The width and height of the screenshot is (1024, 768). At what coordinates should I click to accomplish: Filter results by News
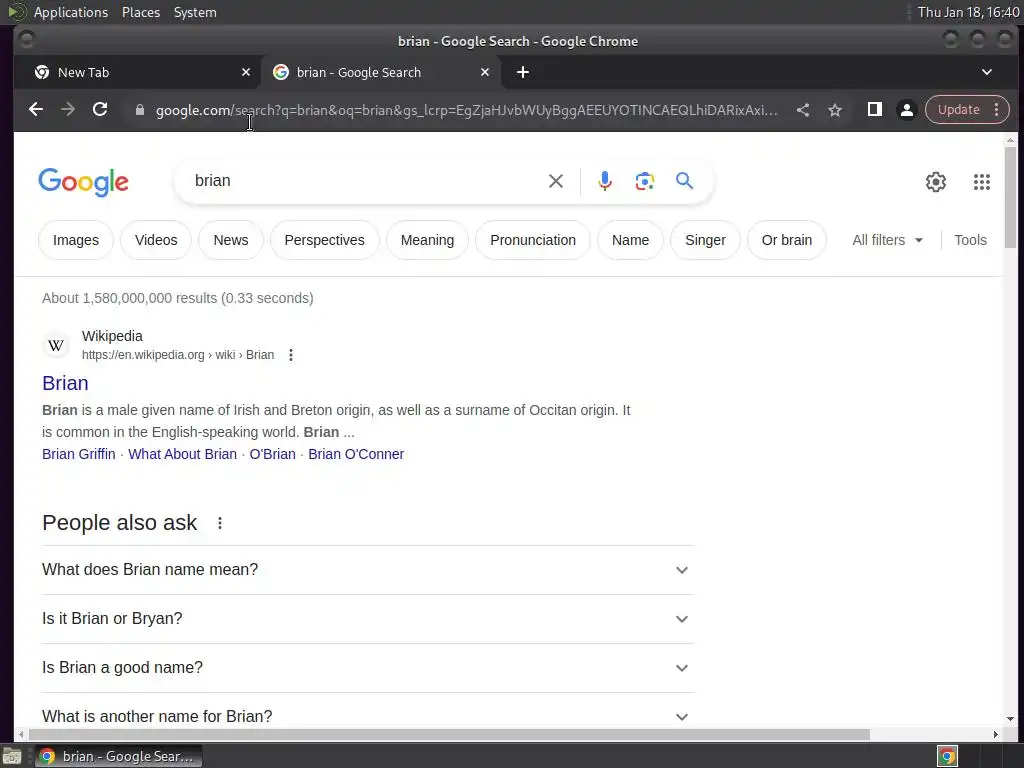click(x=231, y=240)
